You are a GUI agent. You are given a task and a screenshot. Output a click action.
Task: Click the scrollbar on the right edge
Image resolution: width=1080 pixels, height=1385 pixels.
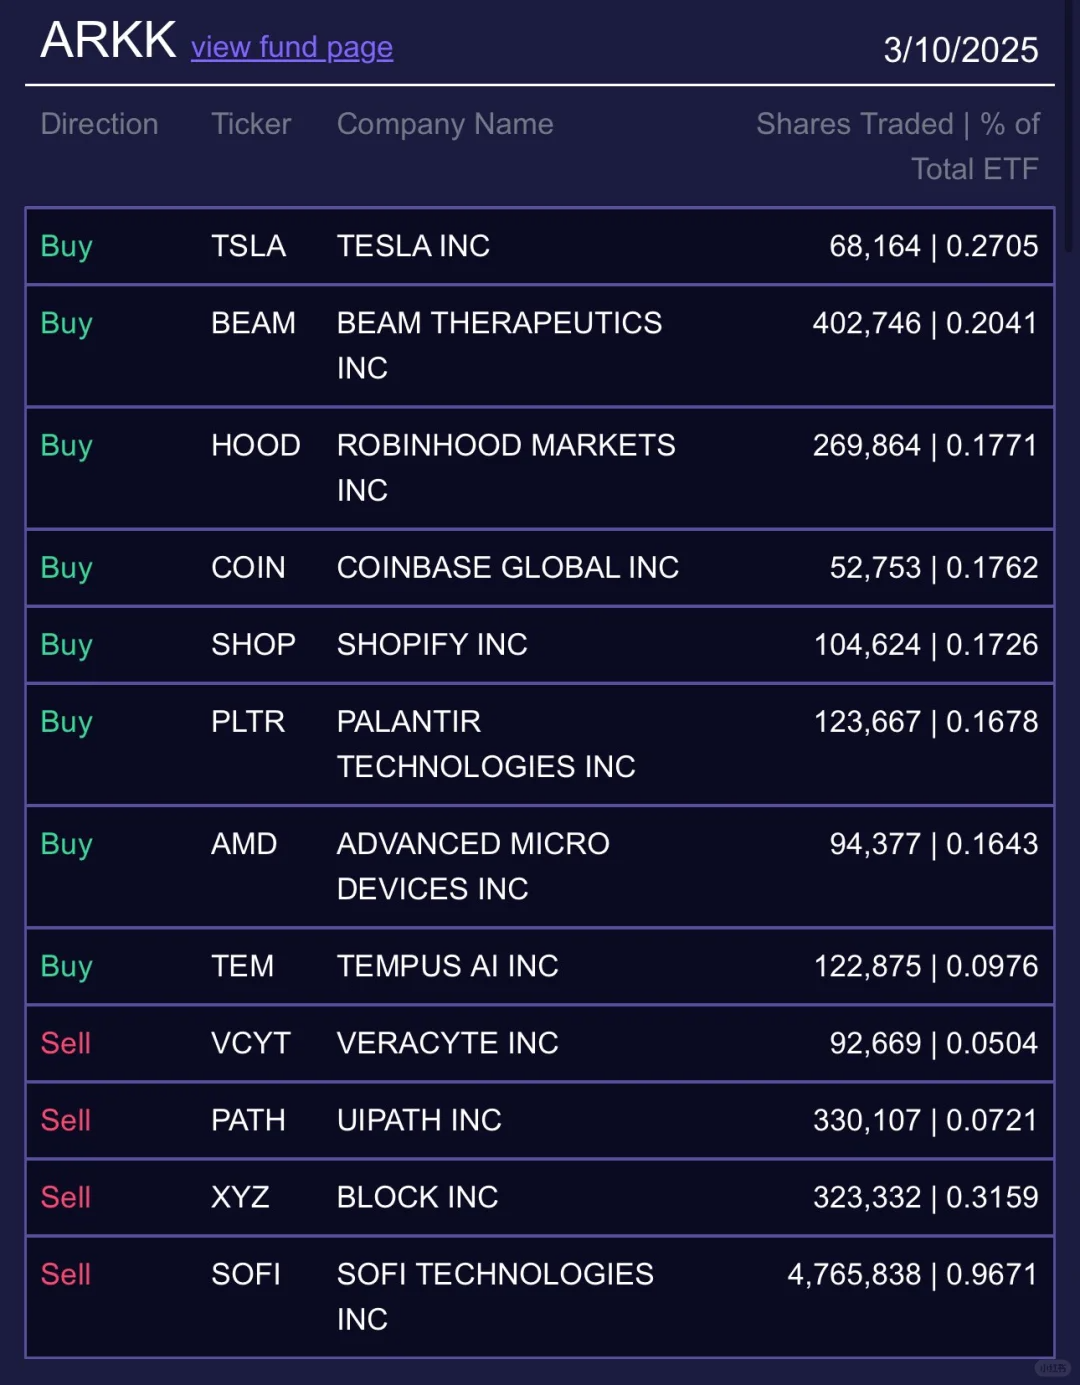(1070, 130)
